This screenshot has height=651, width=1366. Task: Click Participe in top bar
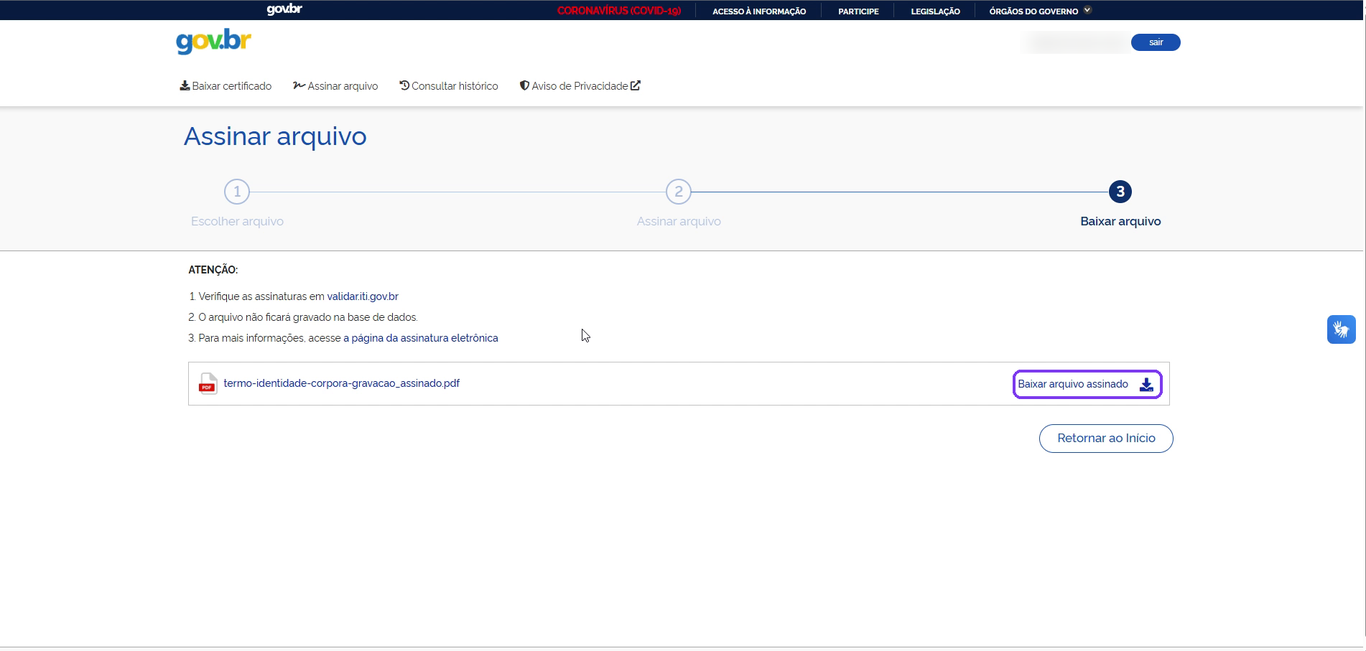[858, 11]
